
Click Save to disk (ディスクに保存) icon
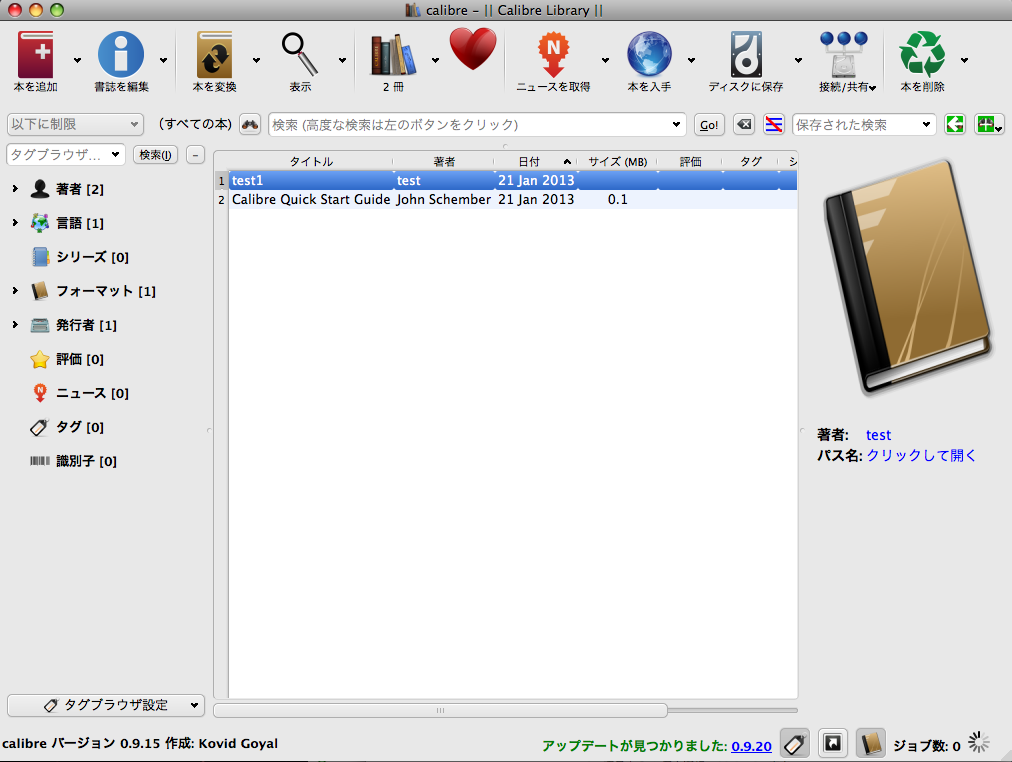tap(746, 55)
